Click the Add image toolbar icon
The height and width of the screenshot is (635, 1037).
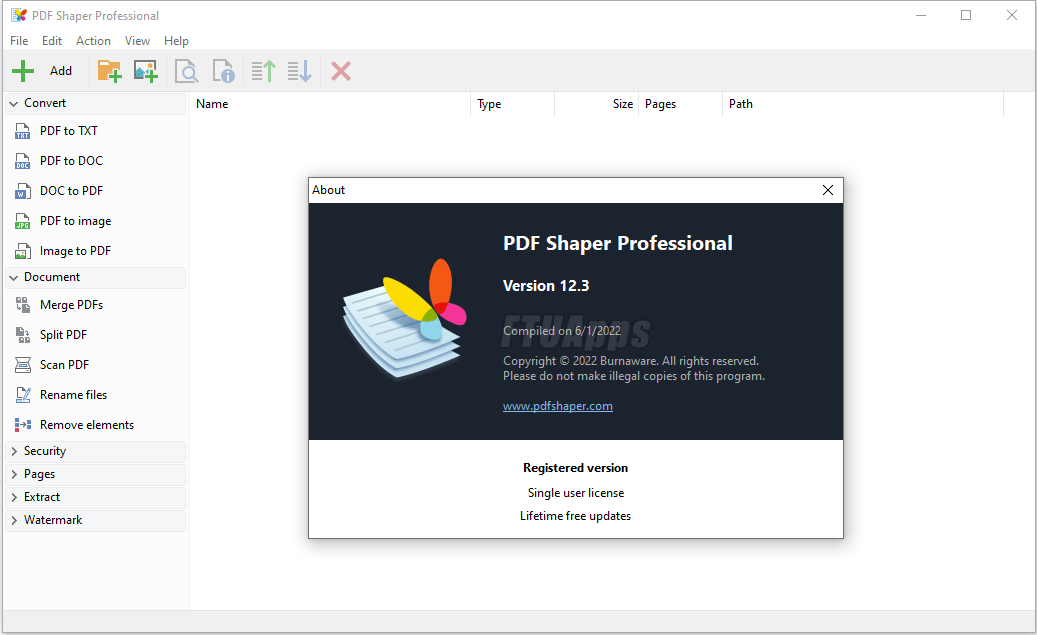coord(145,71)
